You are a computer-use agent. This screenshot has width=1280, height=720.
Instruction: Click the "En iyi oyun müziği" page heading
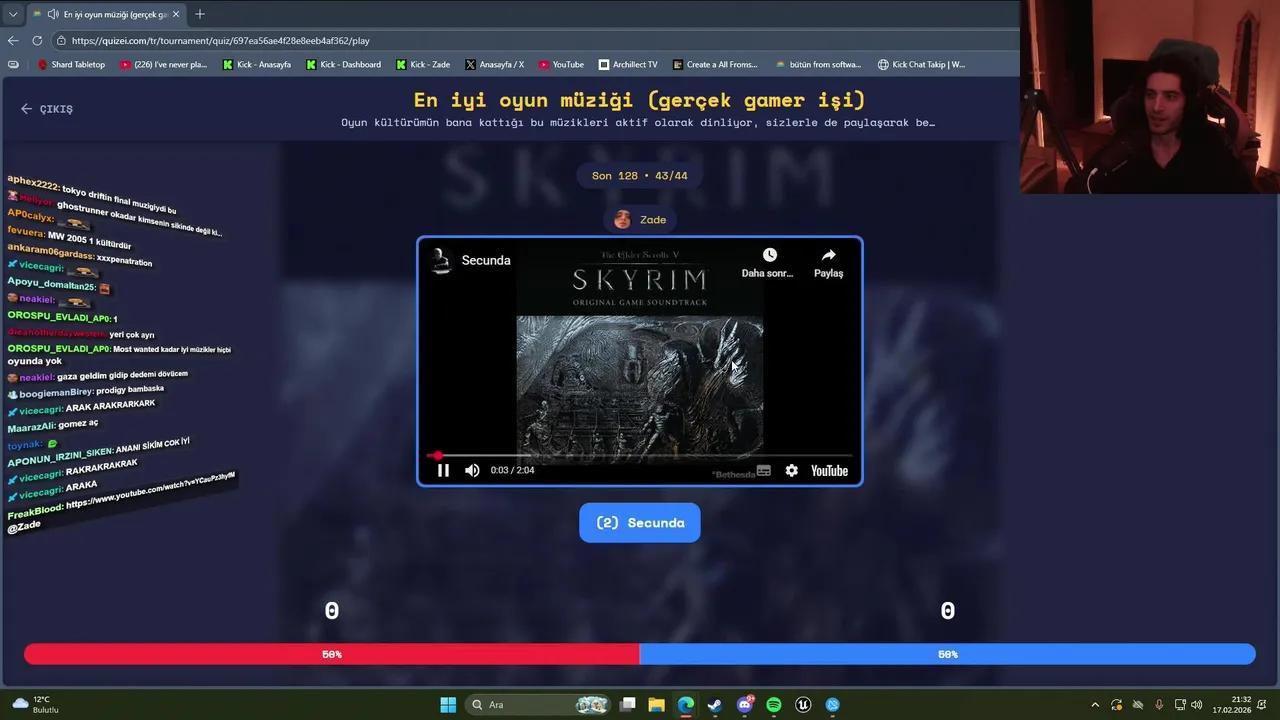(x=640, y=100)
